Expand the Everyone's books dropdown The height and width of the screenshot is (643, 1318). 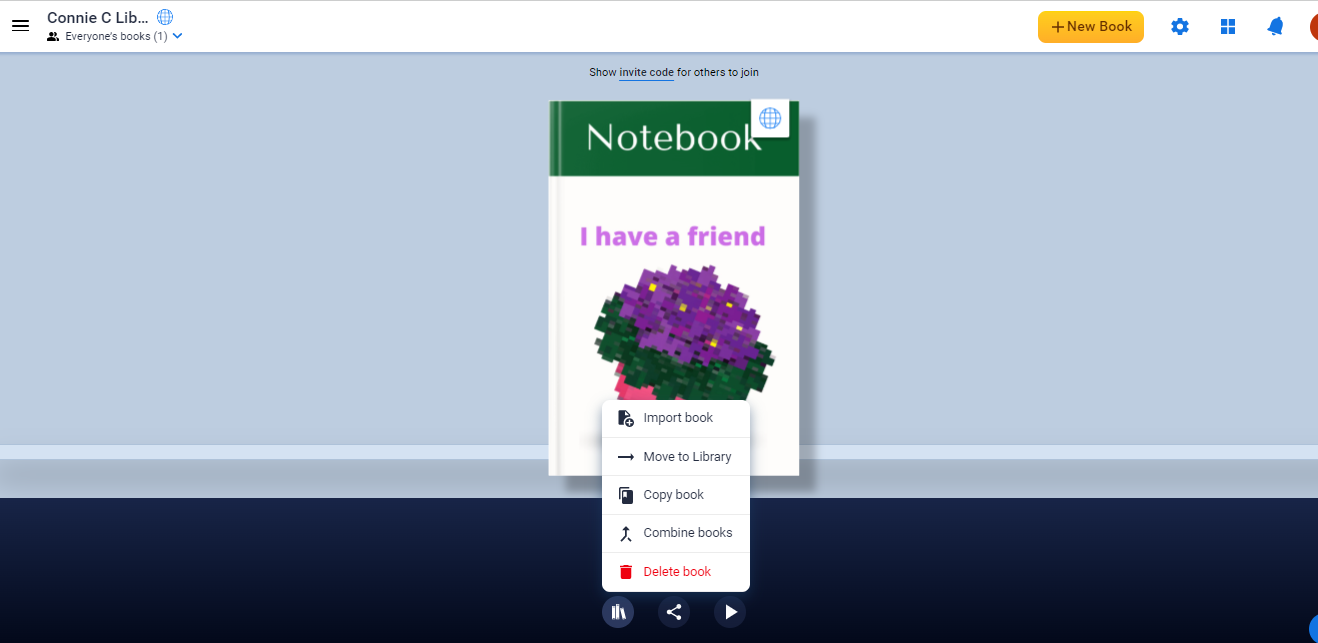click(177, 36)
